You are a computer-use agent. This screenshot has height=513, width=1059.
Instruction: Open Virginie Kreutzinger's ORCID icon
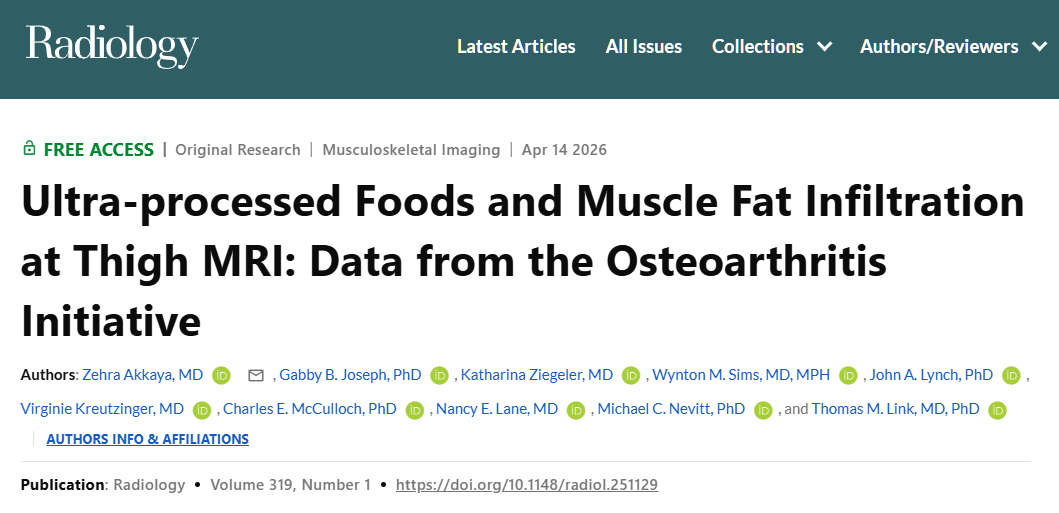click(203, 409)
